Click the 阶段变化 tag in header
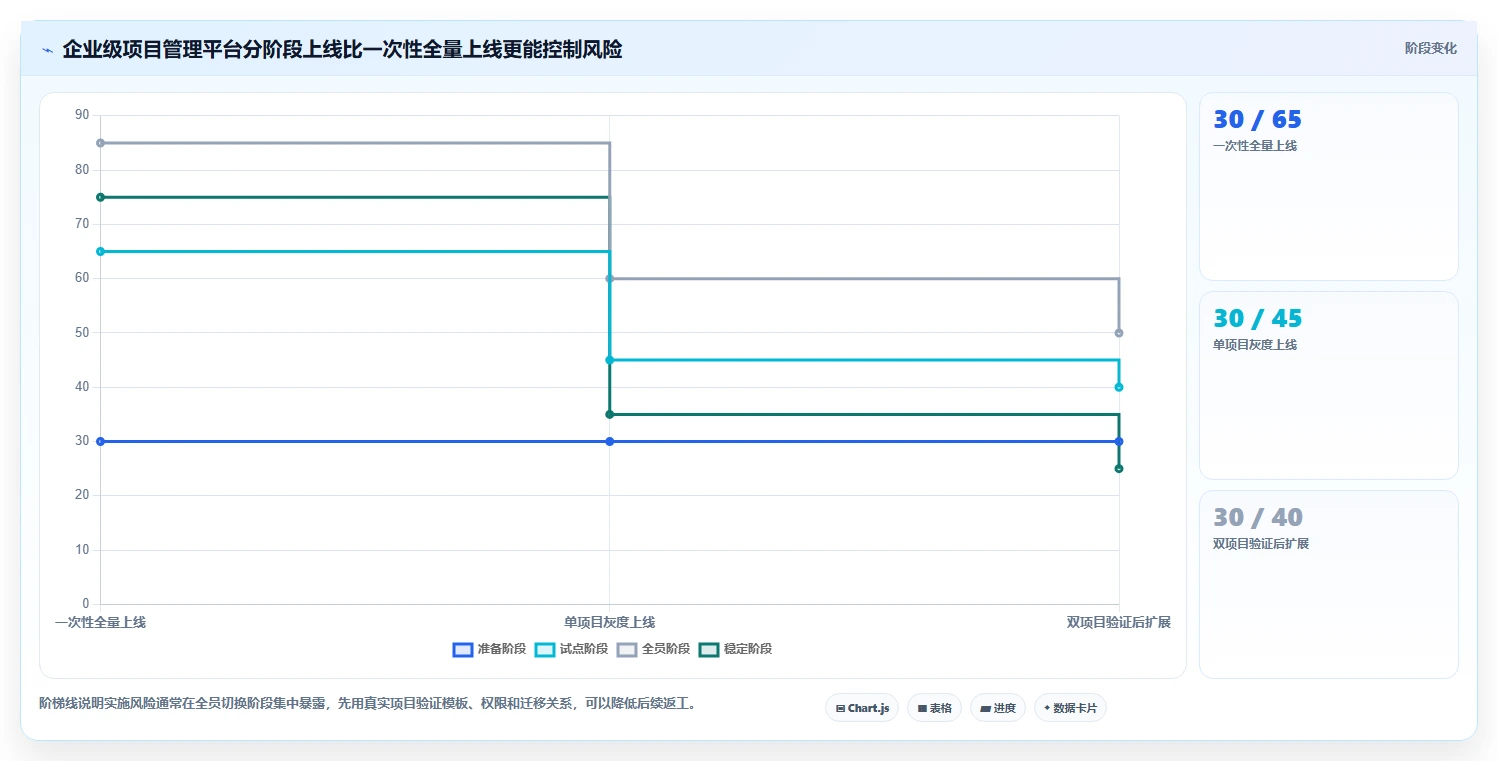1498x761 pixels. [x=1430, y=48]
